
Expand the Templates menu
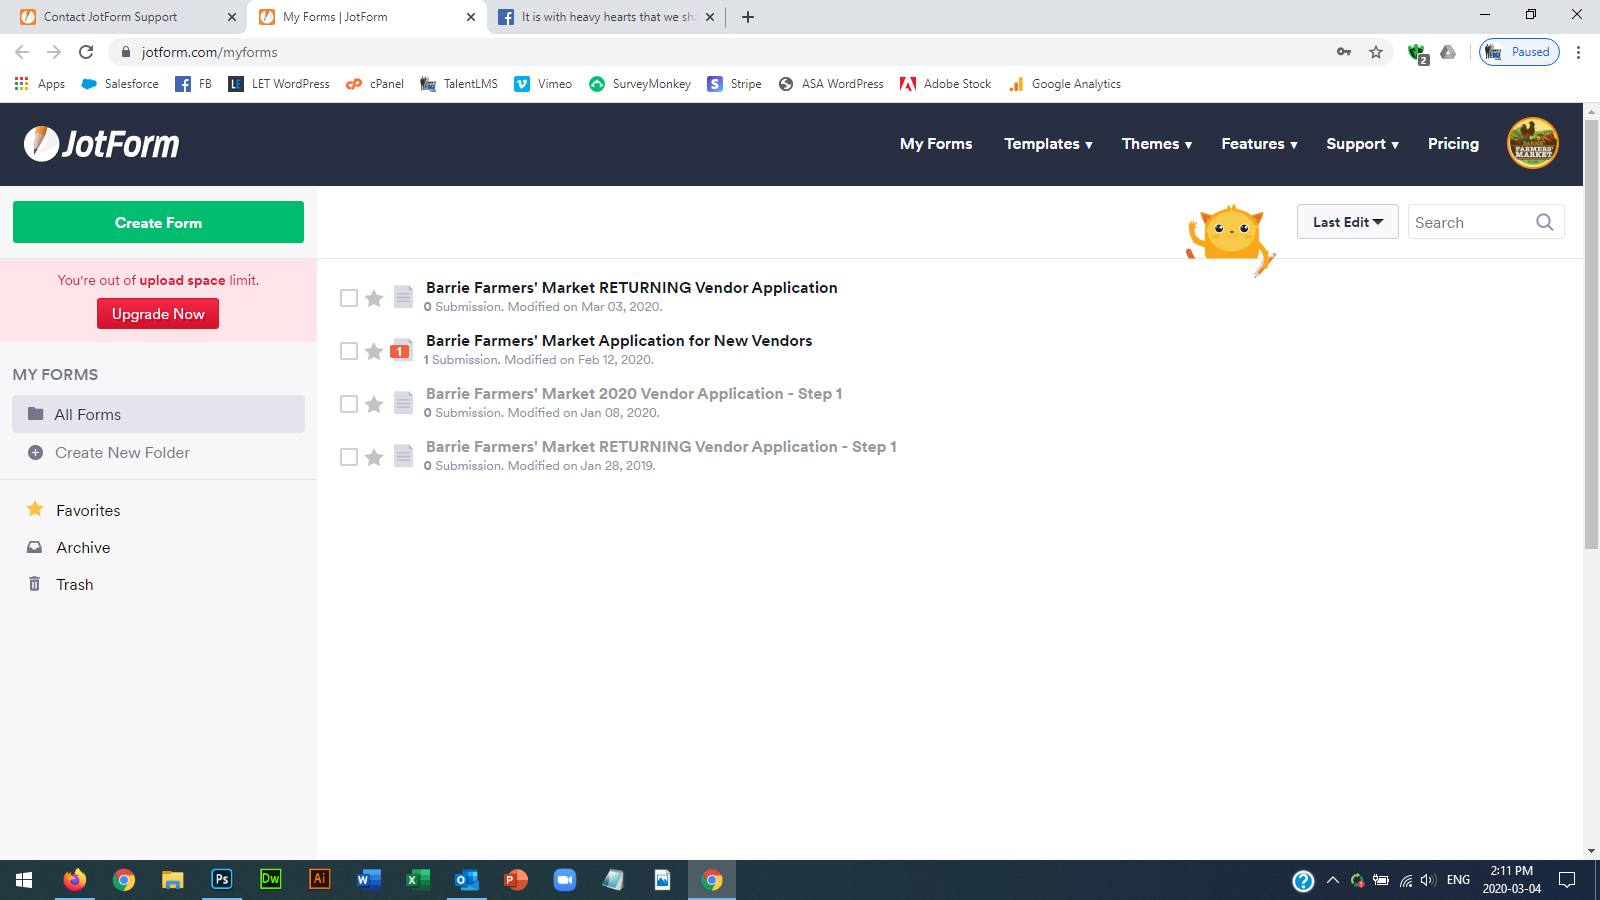(1048, 143)
